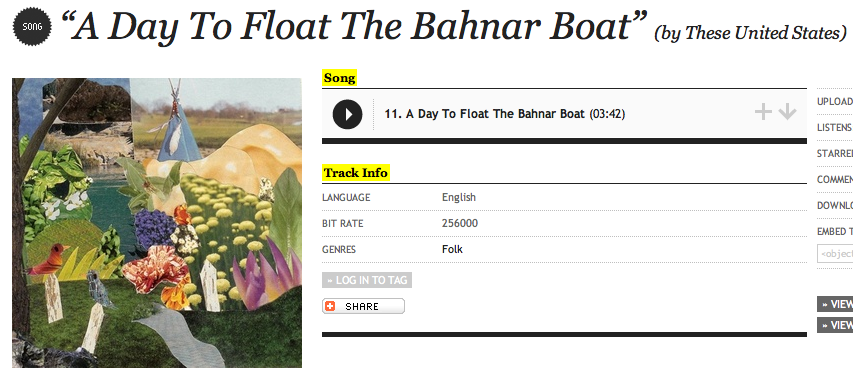Viewport: 853px width, 373px height.
Task: Click the plus icon to add track
Action: (763, 113)
